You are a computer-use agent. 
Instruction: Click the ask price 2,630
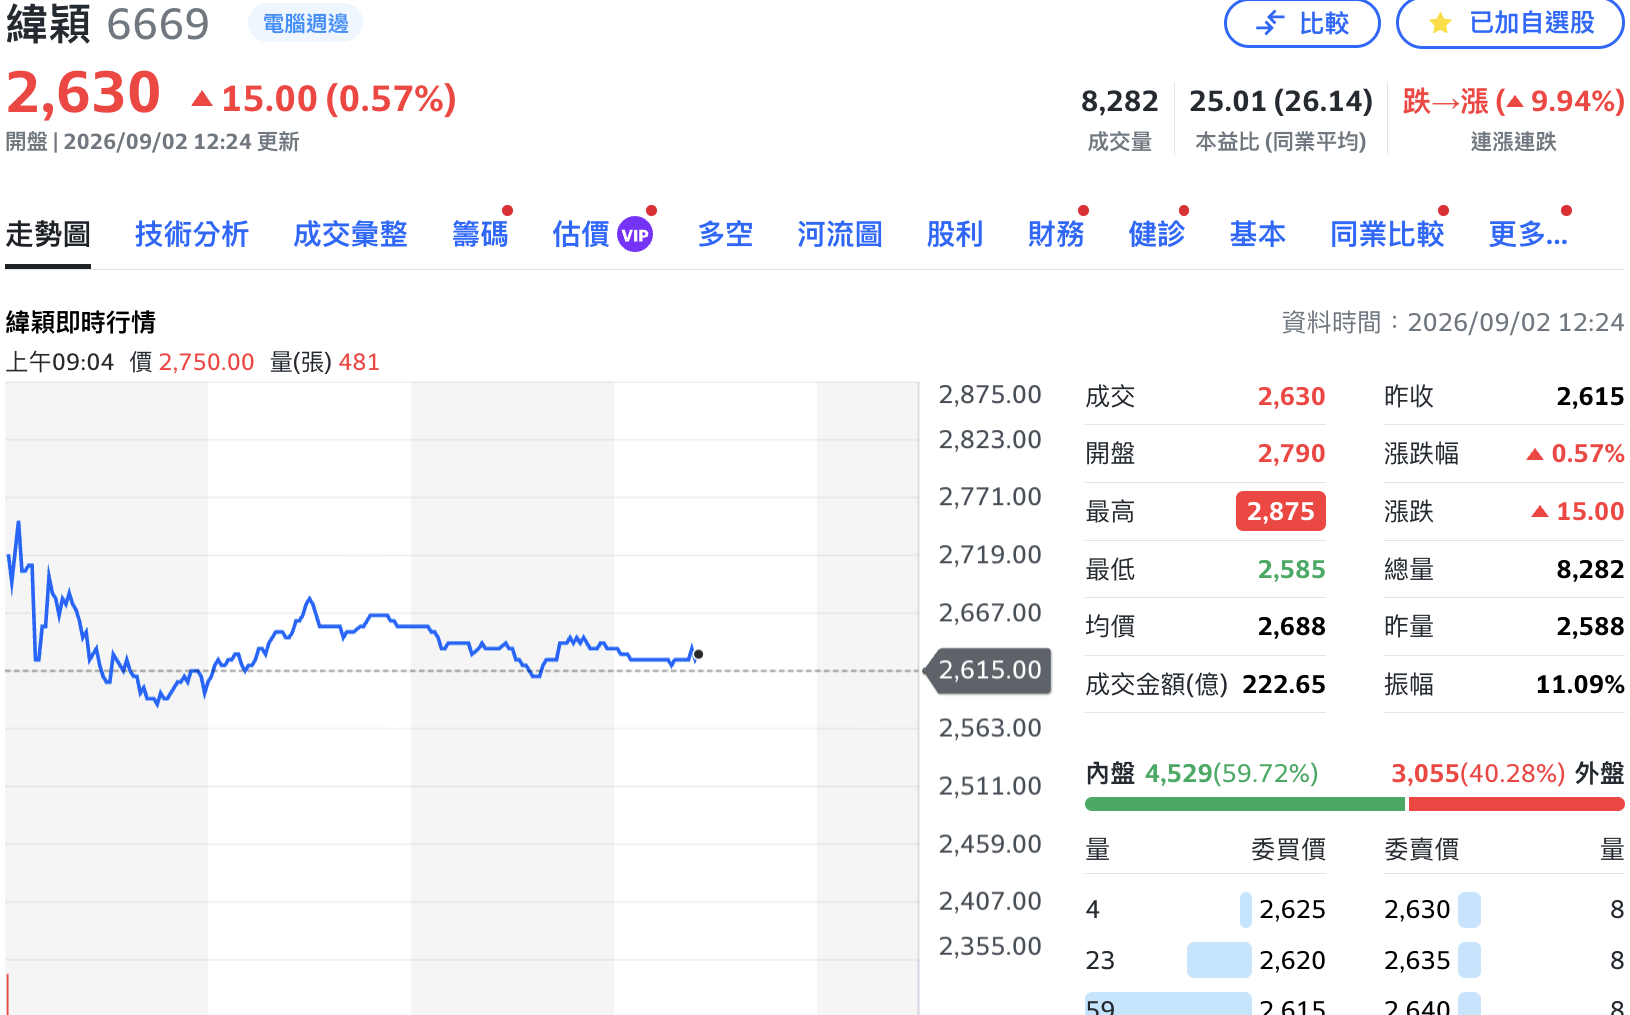(1417, 909)
